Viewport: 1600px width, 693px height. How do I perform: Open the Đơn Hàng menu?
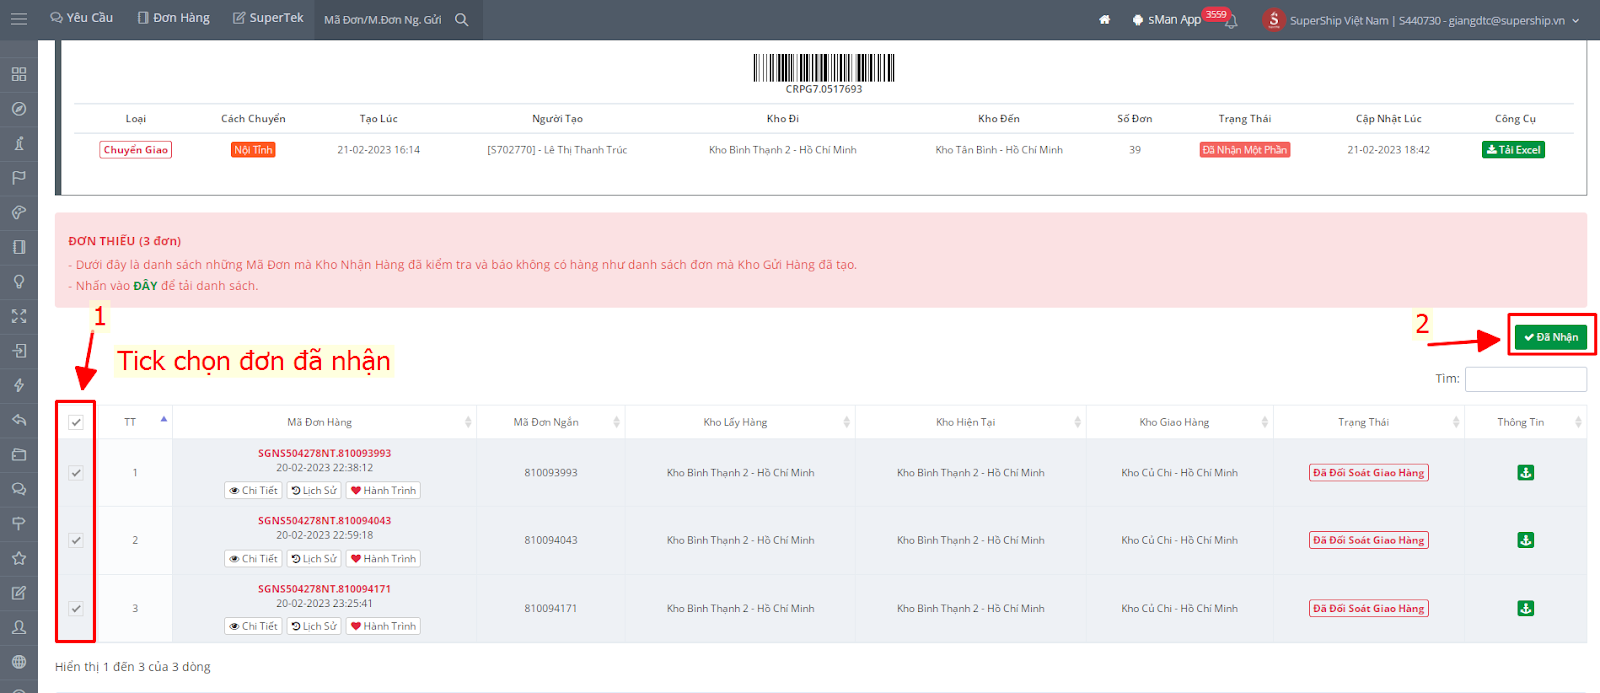[174, 18]
